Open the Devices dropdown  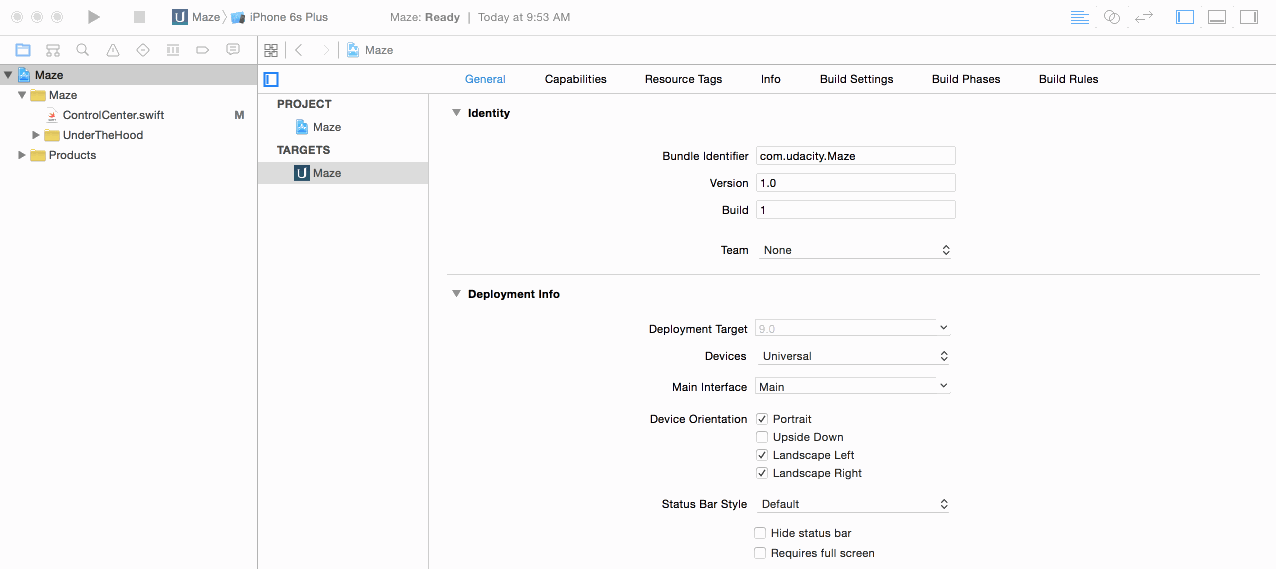852,356
